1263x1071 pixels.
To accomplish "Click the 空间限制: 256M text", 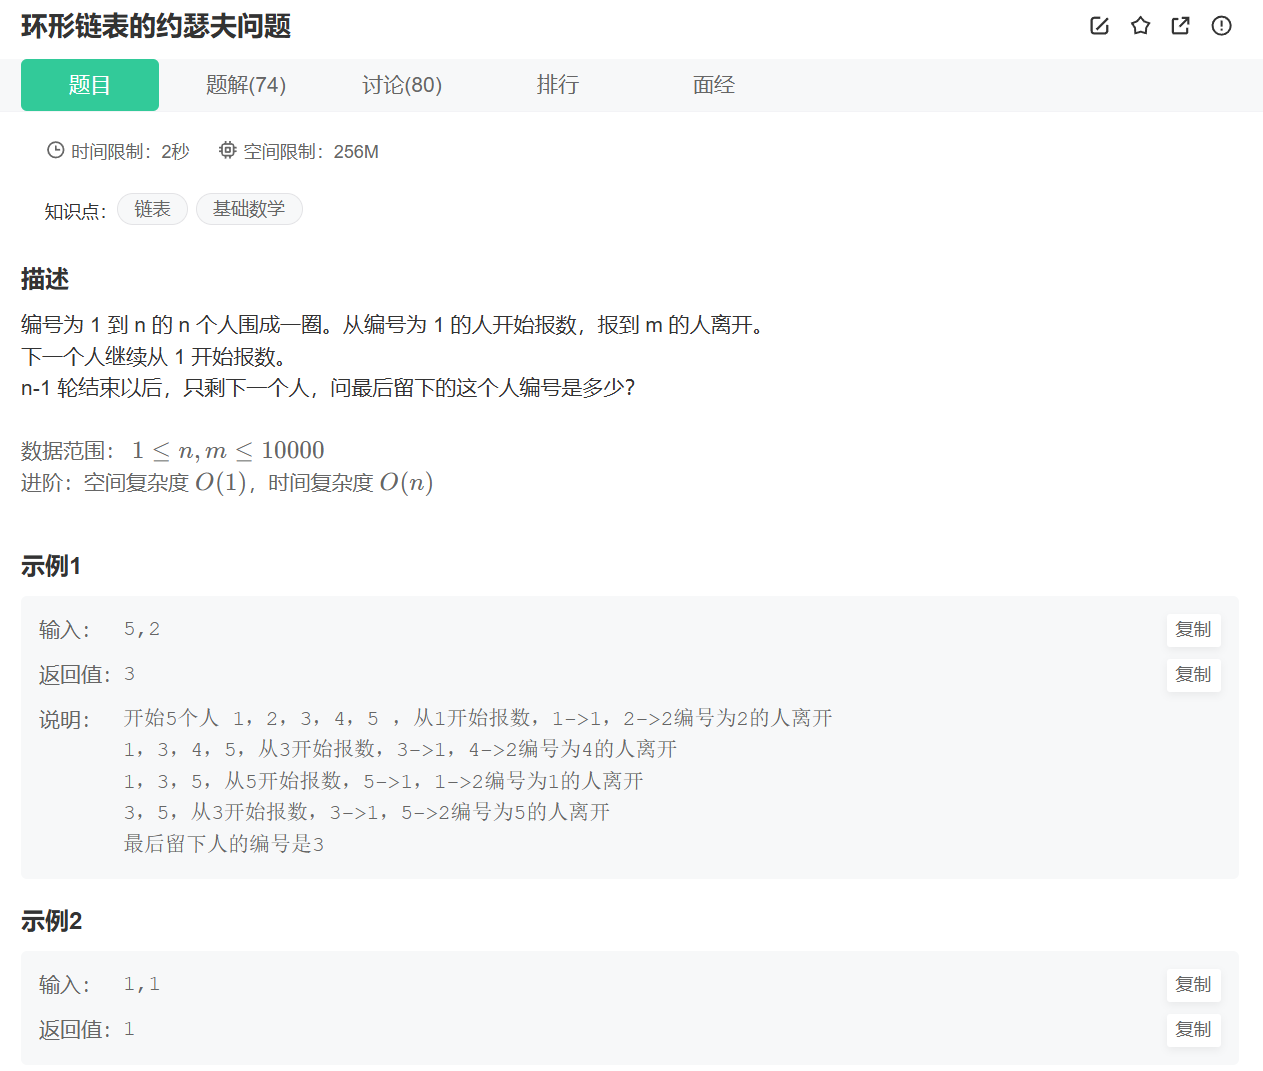I will click(x=311, y=152).
